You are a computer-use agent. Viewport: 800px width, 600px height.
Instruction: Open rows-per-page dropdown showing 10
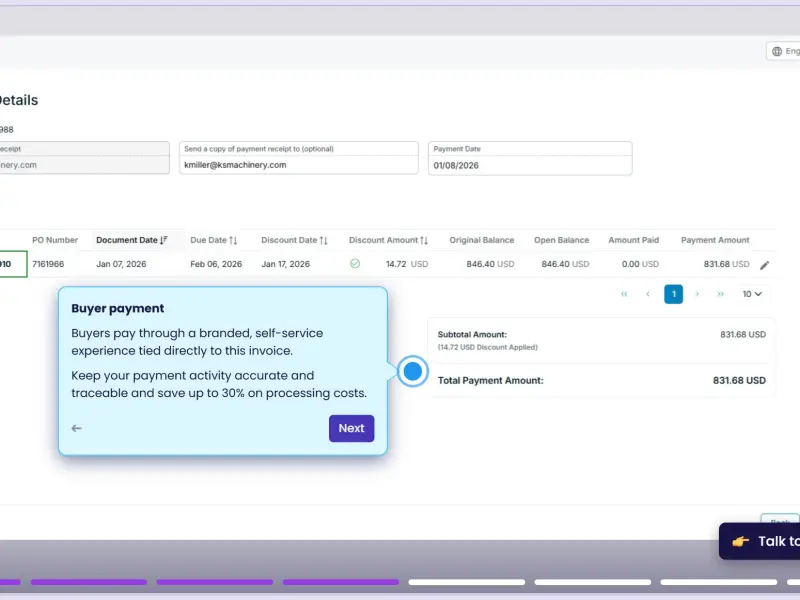point(752,294)
